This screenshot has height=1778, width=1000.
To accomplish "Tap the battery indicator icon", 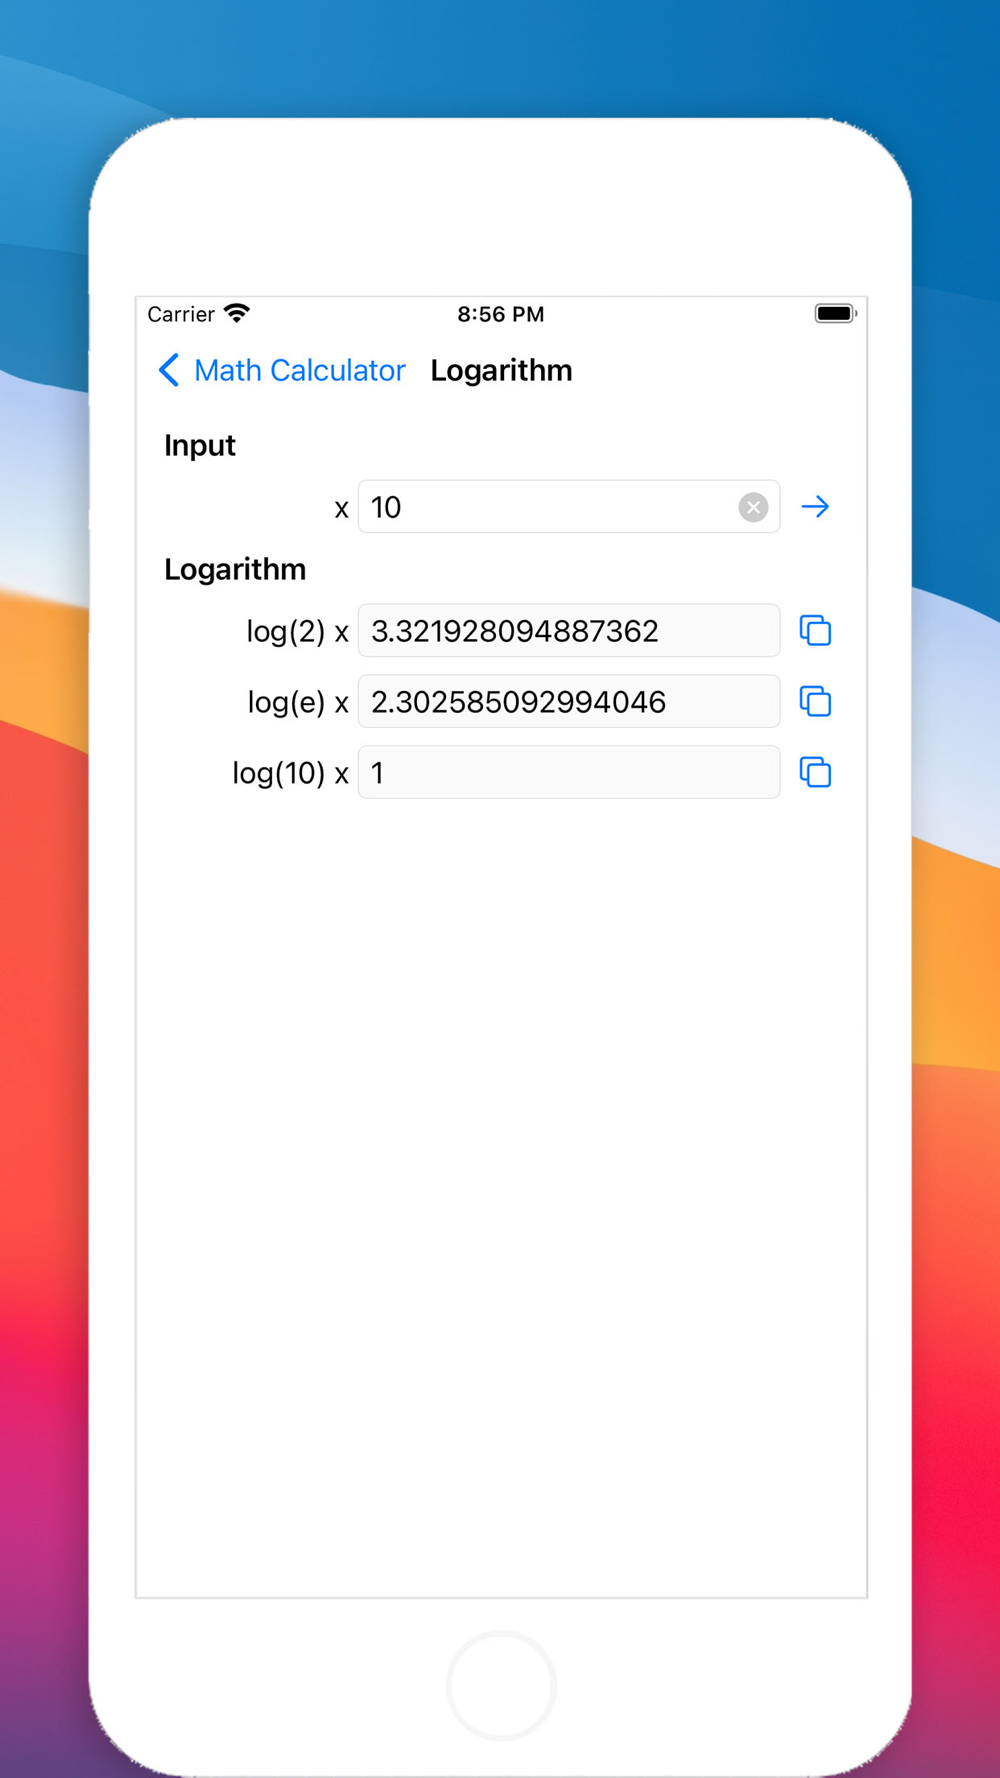I will point(836,314).
